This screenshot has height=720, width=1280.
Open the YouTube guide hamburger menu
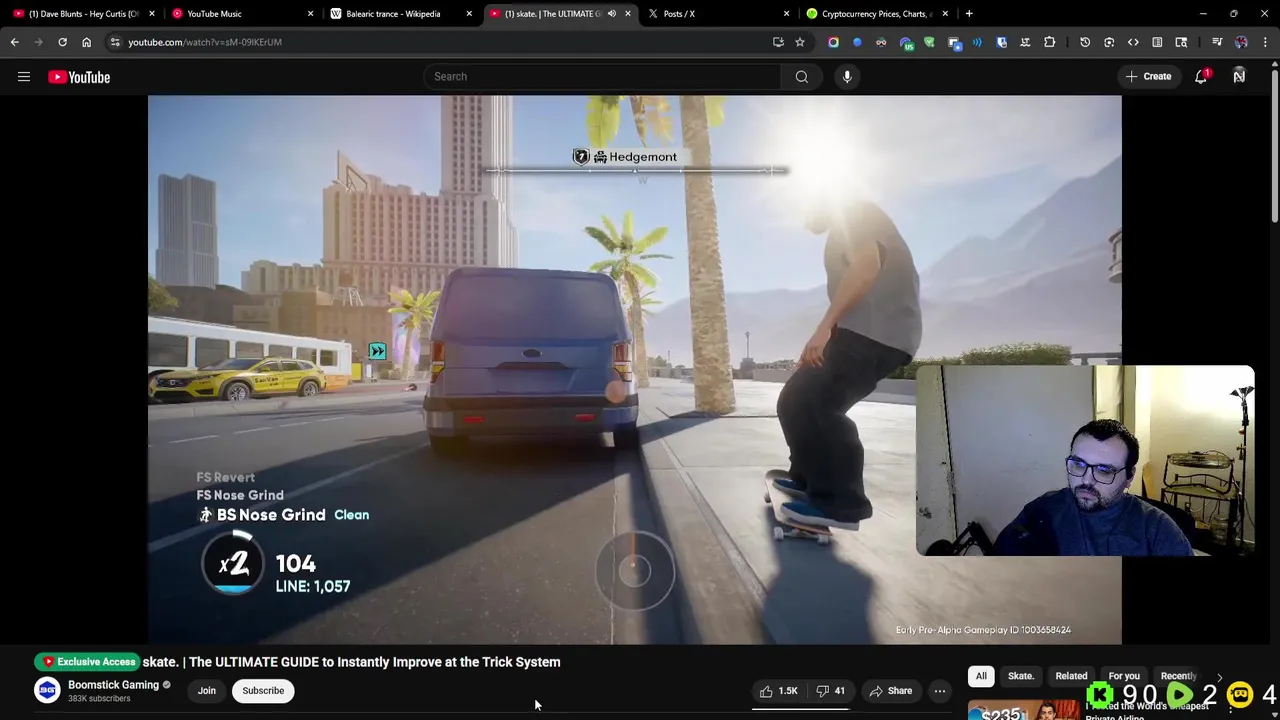point(24,77)
